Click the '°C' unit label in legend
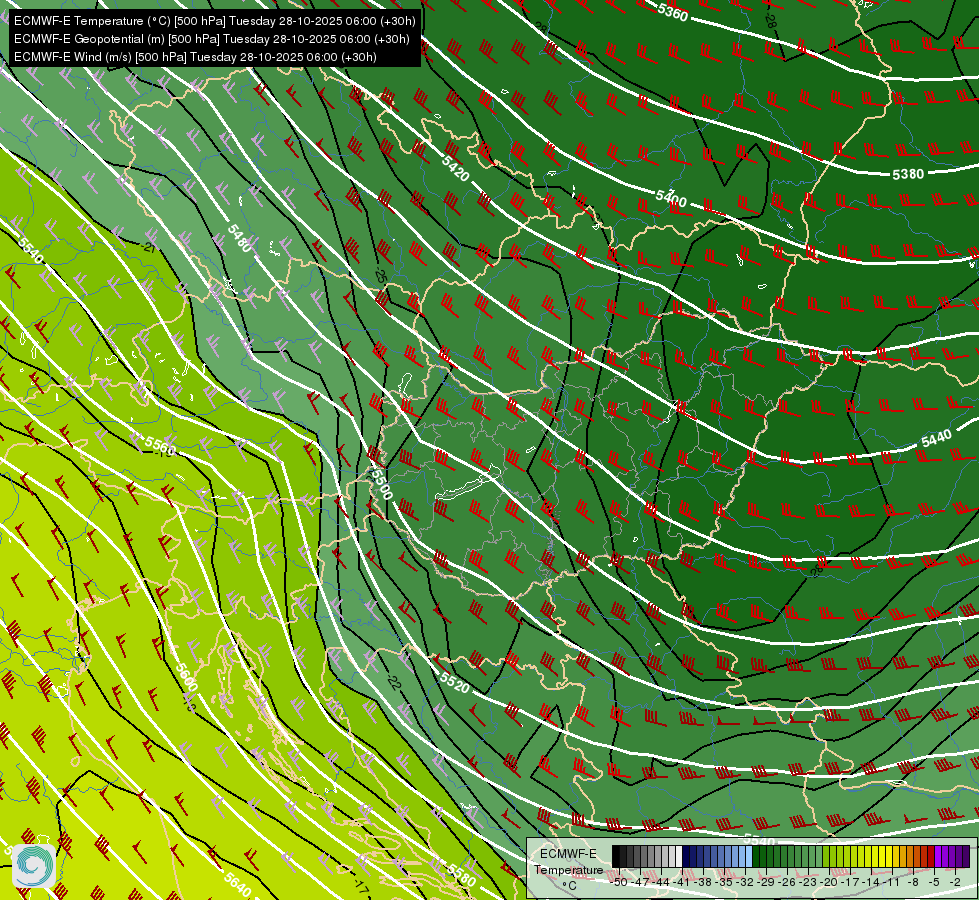The height and width of the screenshot is (900, 979). click(x=569, y=886)
